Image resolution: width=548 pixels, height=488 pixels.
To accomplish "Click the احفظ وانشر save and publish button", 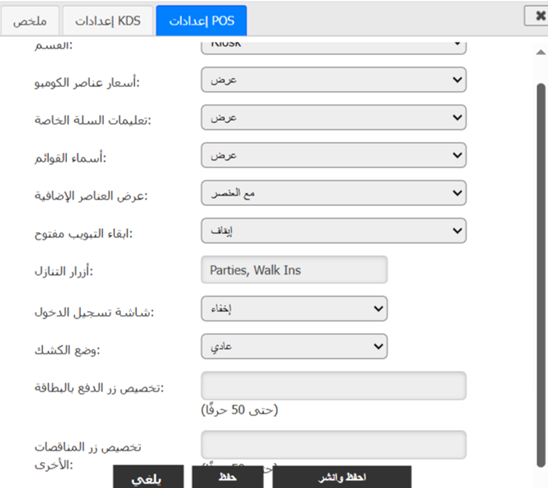I will click(342, 478).
